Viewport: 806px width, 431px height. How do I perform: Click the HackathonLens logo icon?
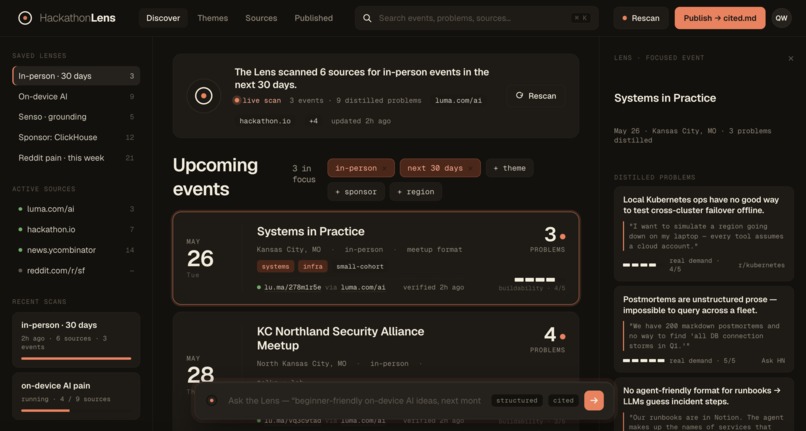tap(25, 18)
